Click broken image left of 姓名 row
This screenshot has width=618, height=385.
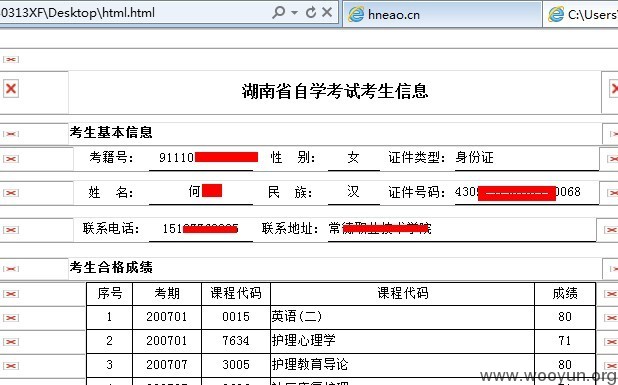tap(11, 193)
